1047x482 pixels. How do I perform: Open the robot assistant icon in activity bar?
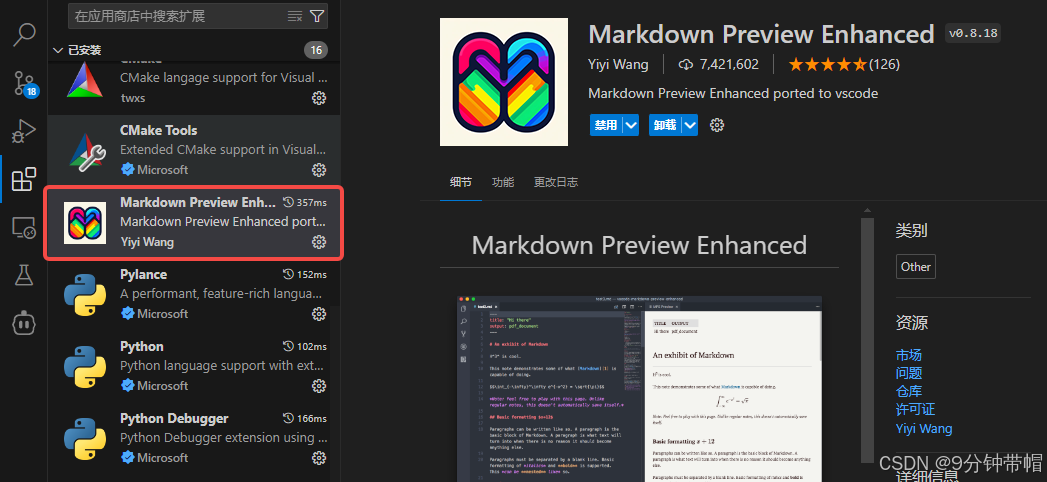(x=24, y=323)
